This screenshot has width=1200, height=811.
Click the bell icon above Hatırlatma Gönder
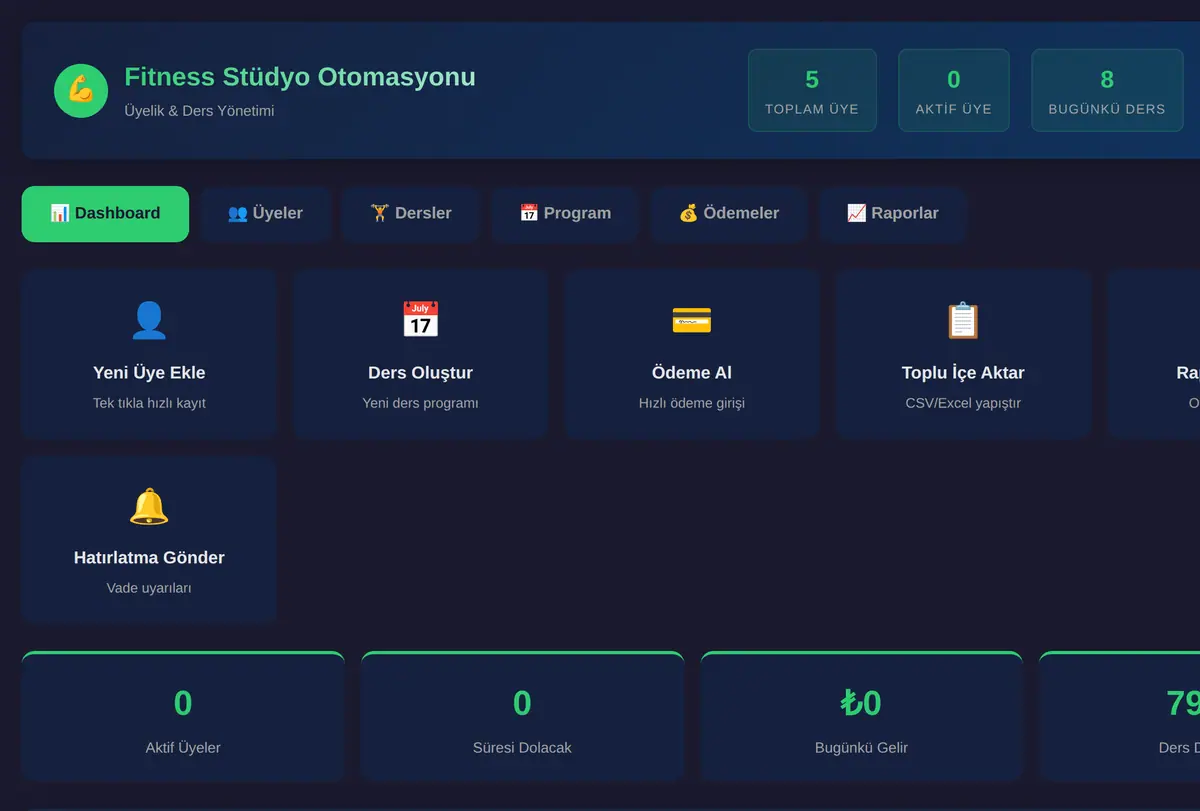(149, 506)
